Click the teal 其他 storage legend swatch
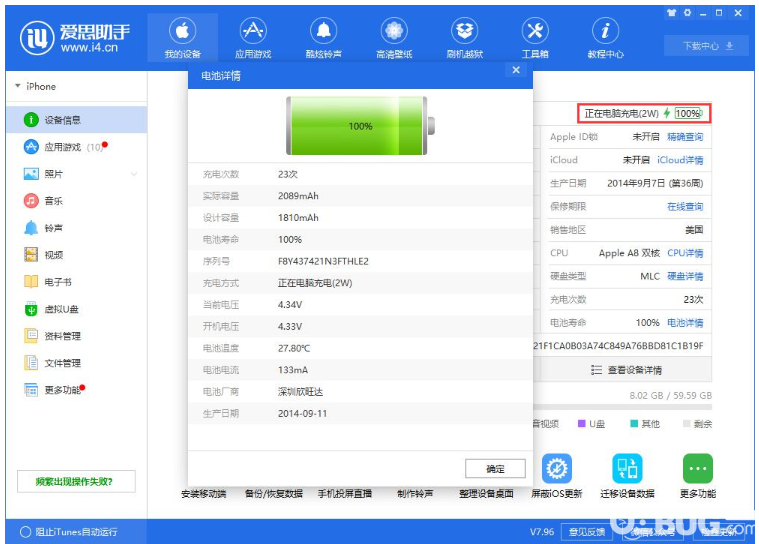The height and width of the screenshot is (544, 759). click(634, 423)
